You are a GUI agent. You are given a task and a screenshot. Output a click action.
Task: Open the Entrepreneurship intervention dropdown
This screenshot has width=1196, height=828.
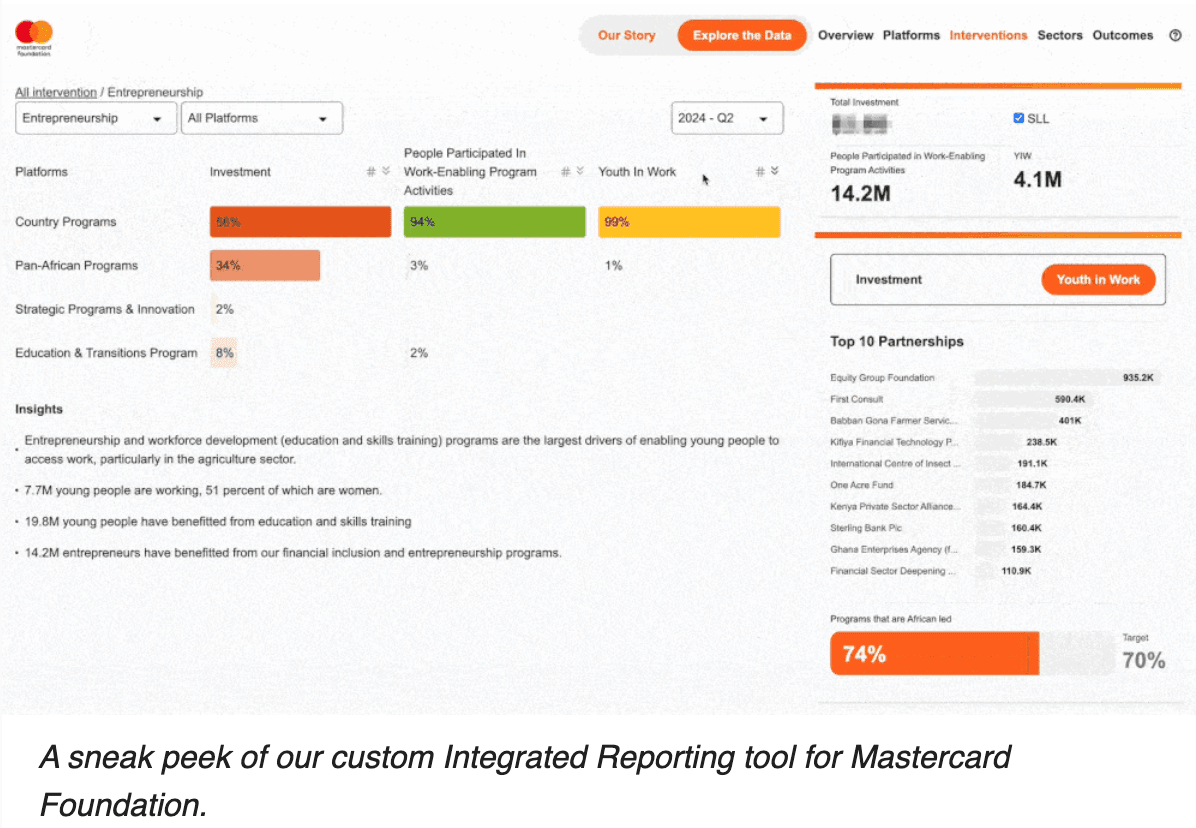[96, 118]
